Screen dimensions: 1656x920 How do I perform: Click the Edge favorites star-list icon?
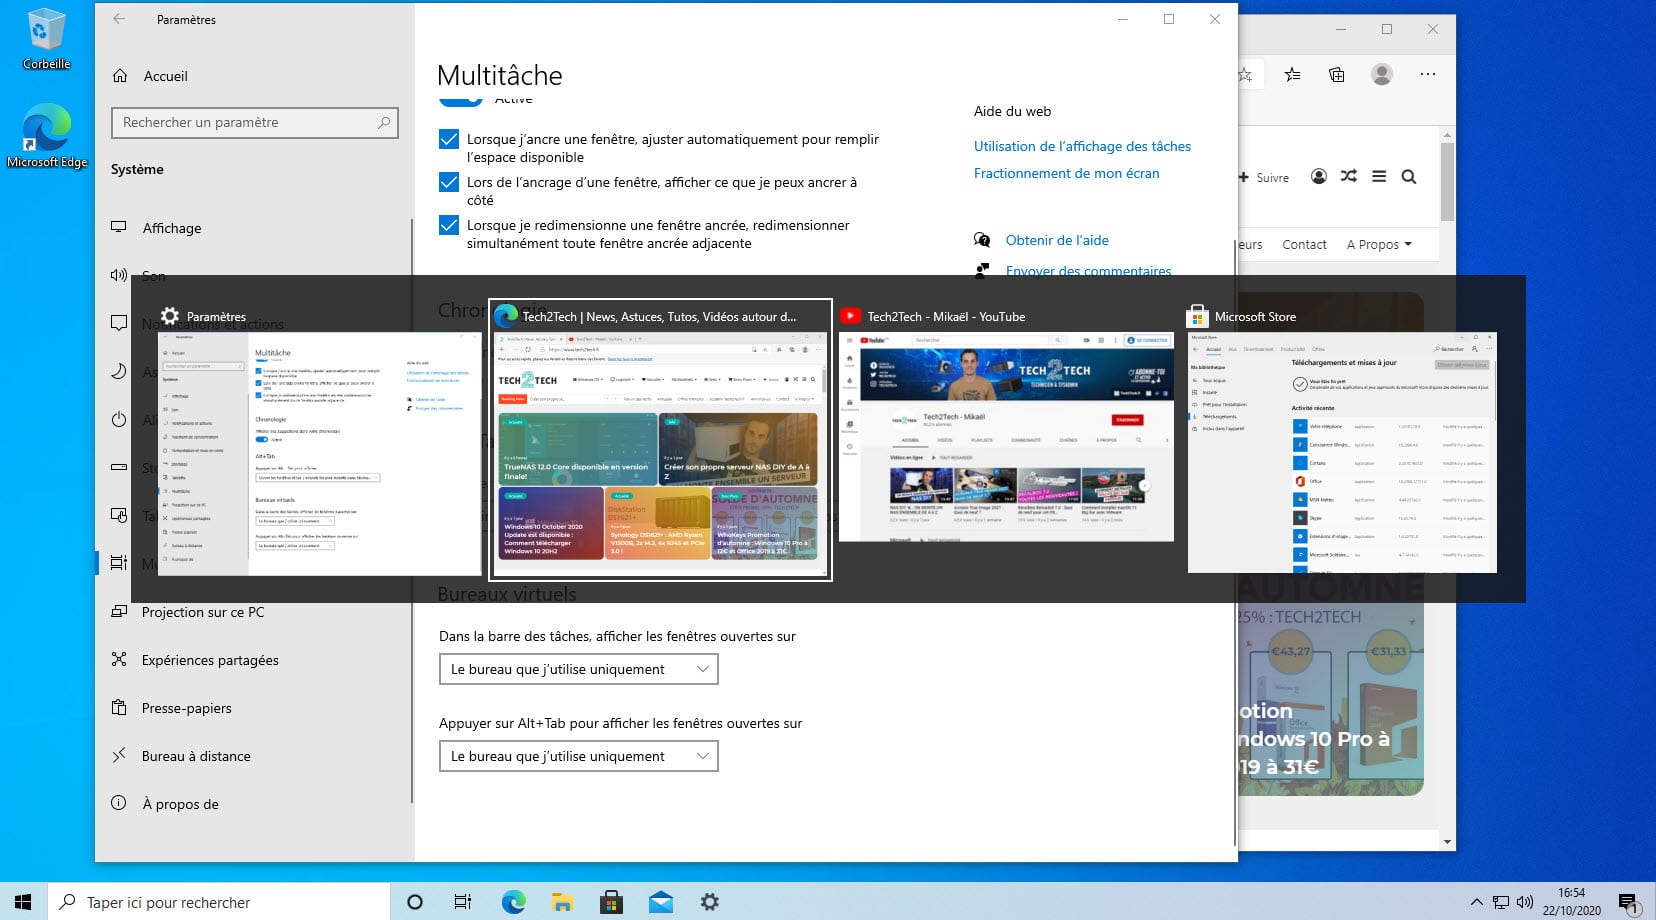(x=1292, y=74)
